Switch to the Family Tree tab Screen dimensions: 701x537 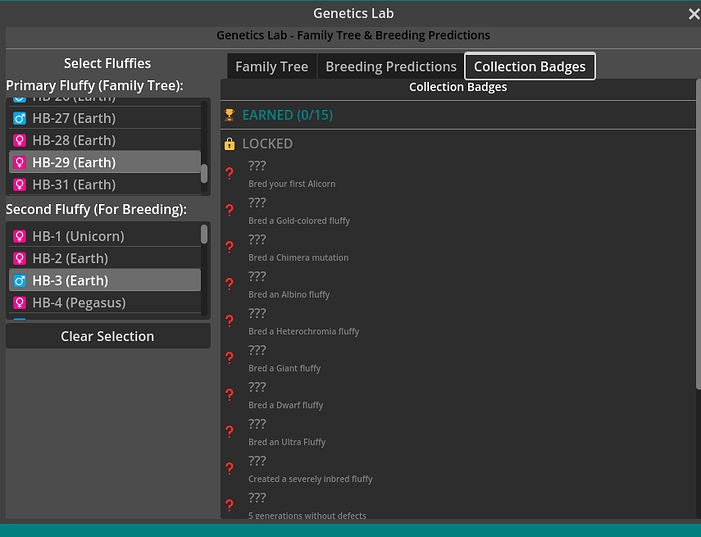(271, 67)
